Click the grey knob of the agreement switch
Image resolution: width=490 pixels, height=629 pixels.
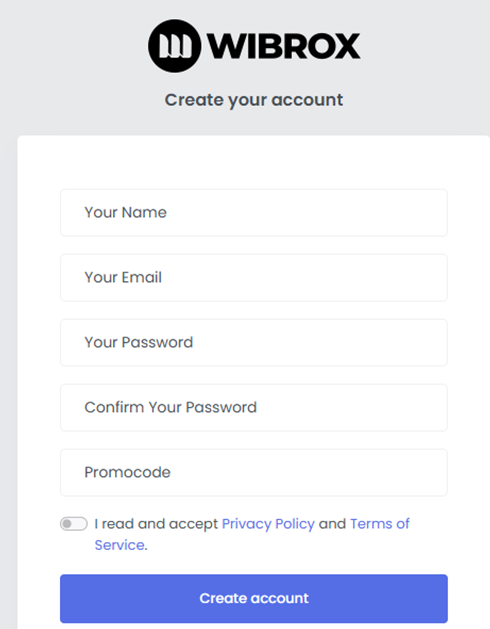67,524
